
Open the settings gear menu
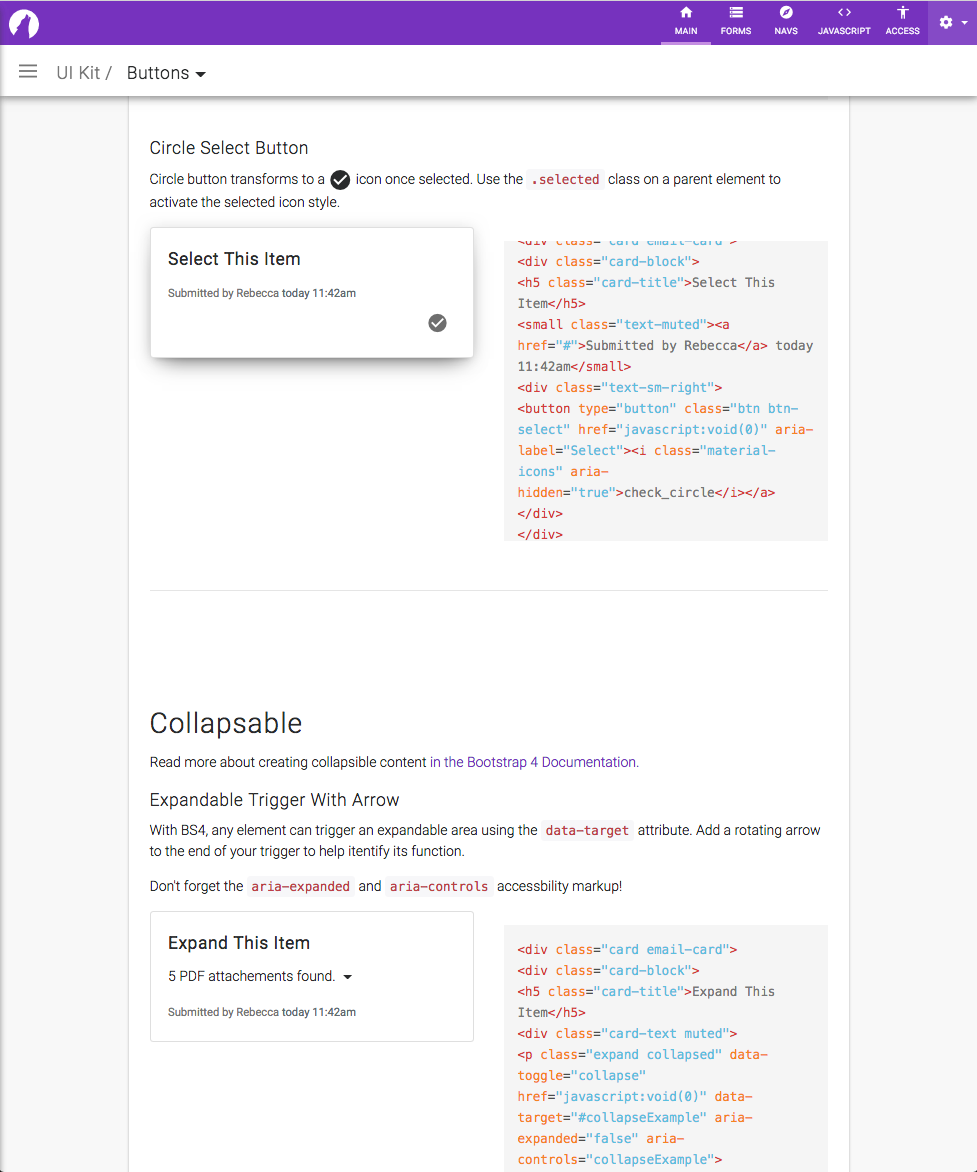(952, 22)
